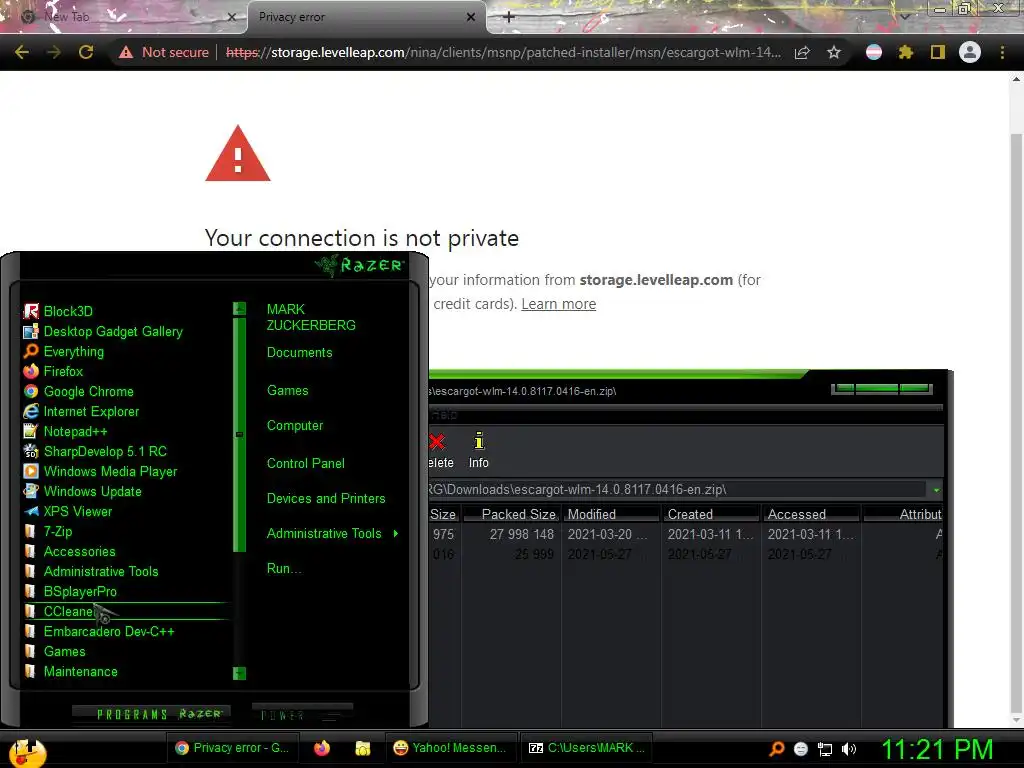Open Control Panel
This screenshot has height=768, width=1024.
pos(306,463)
